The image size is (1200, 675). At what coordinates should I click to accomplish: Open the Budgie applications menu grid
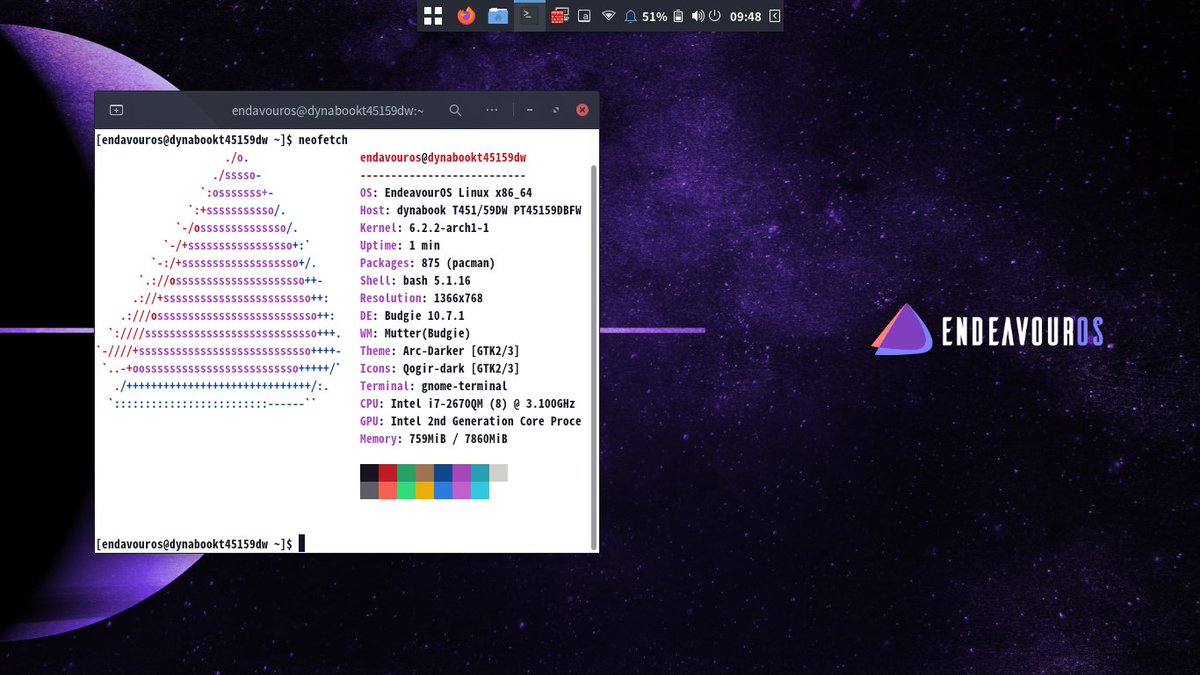[433, 16]
